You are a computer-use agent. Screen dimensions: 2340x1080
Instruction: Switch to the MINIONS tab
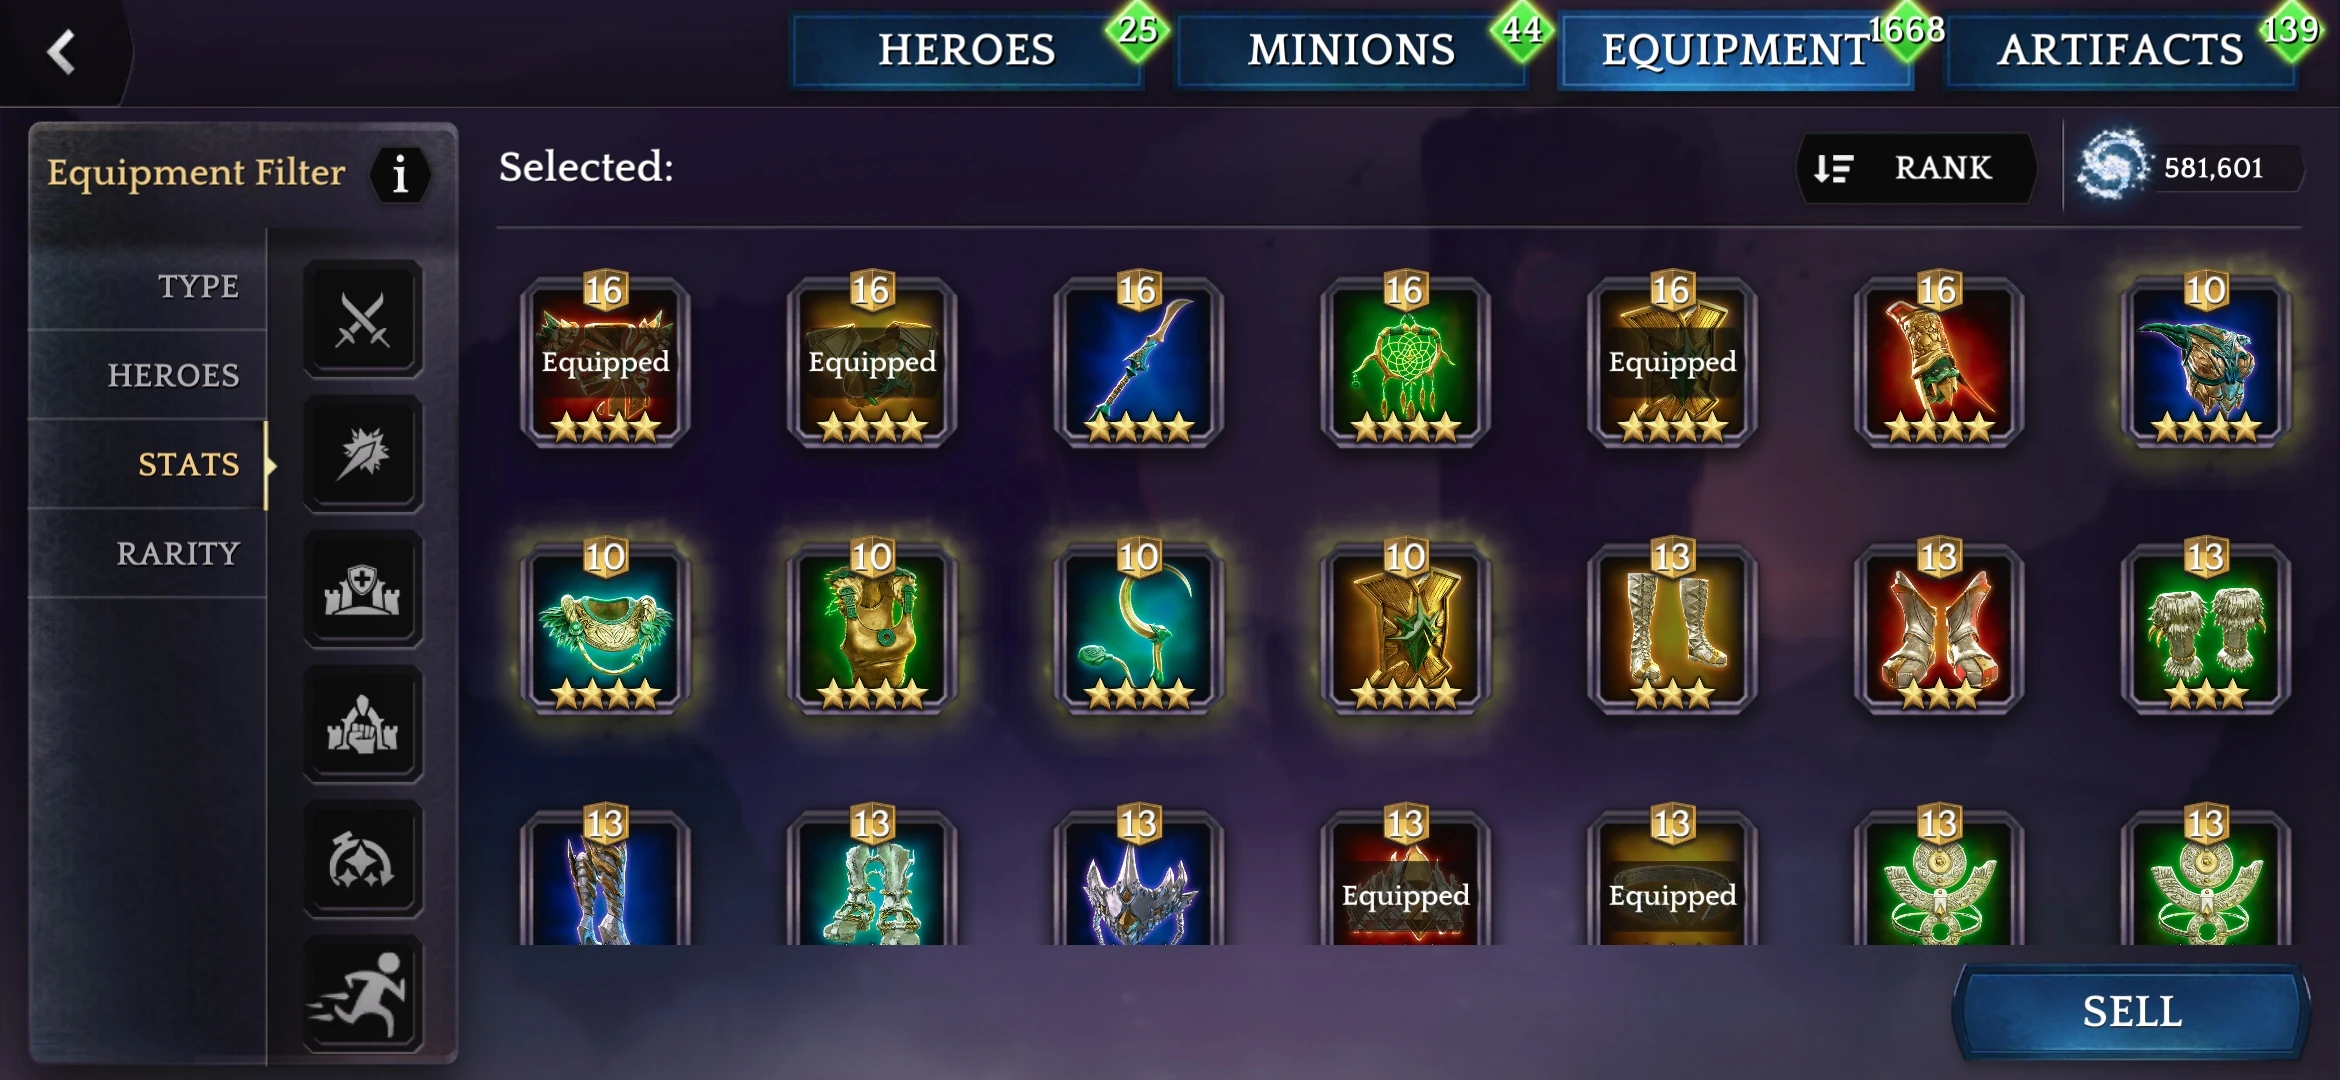[x=1351, y=50]
